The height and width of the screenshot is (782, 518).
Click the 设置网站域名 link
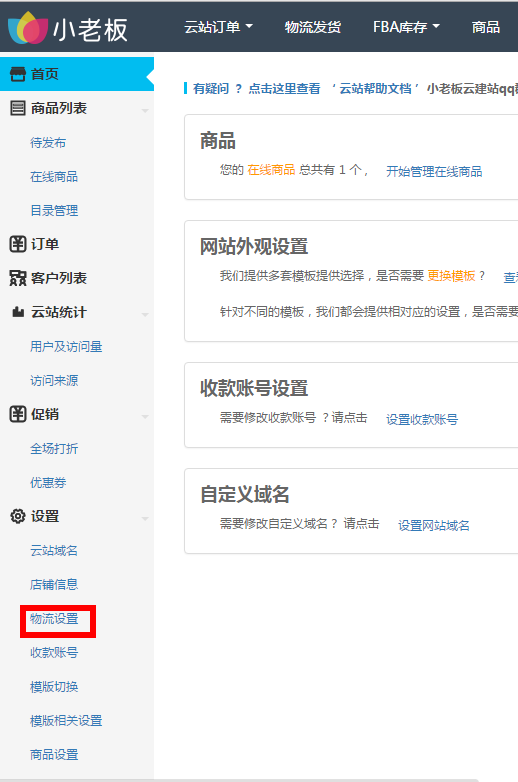[x=434, y=526]
